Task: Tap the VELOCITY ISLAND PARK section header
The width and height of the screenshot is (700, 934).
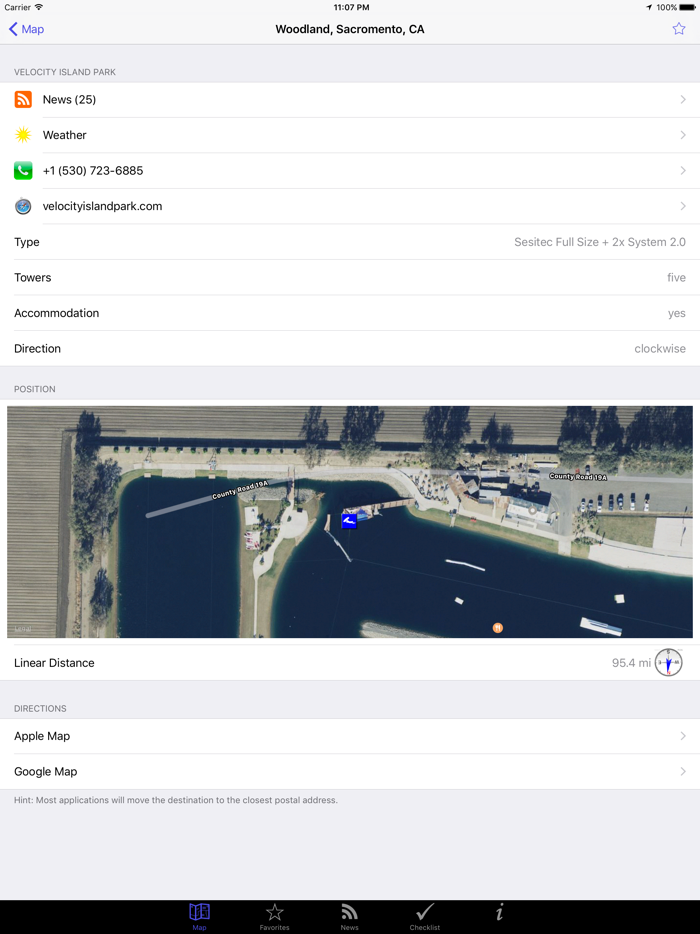Action: pyautogui.click(x=65, y=72)
